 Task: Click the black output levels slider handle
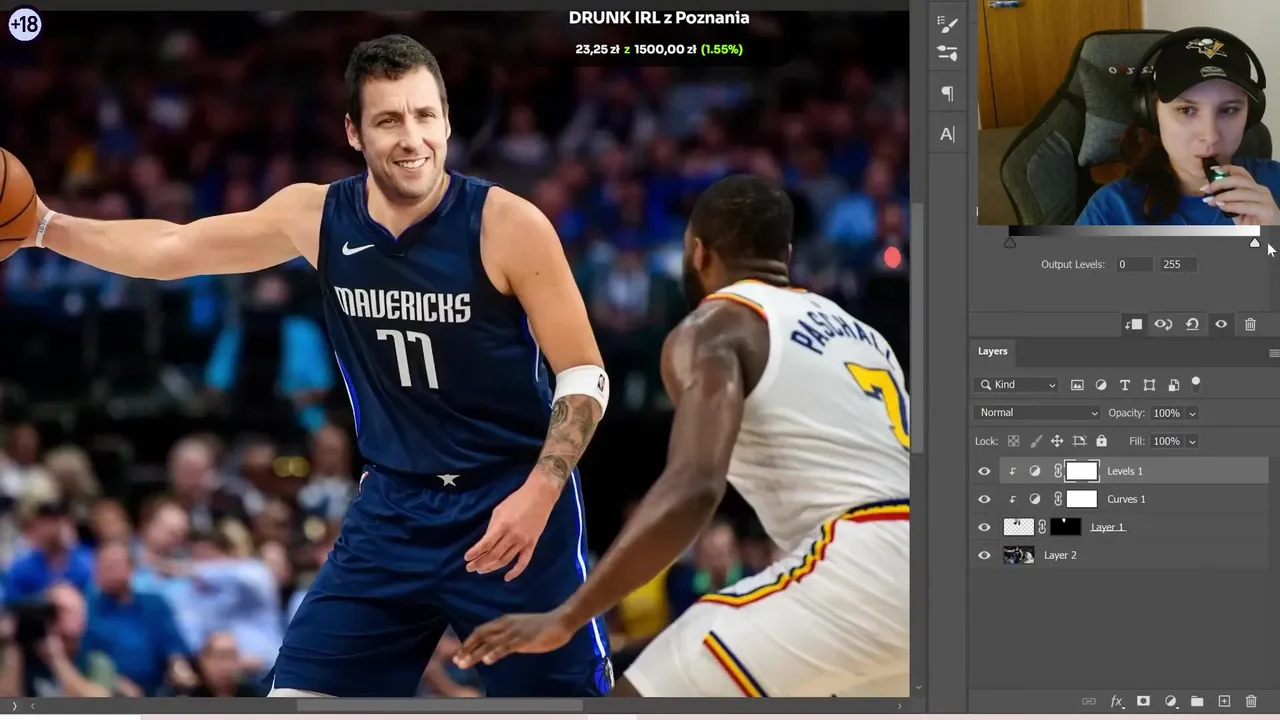click(1010, 243)
